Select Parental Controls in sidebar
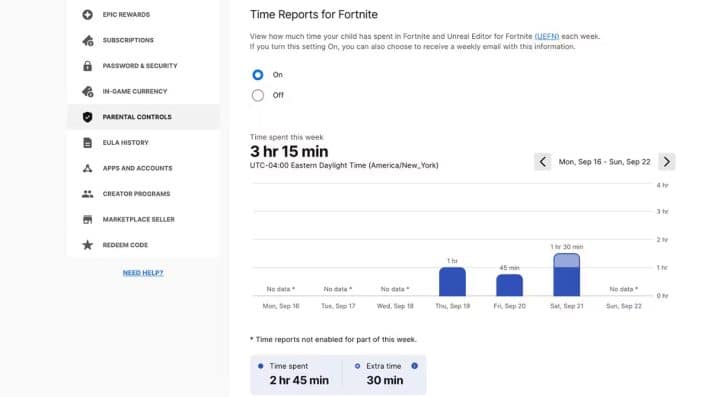Image resolution: width=705 pixels, height=397 pixels. [143, 117]
